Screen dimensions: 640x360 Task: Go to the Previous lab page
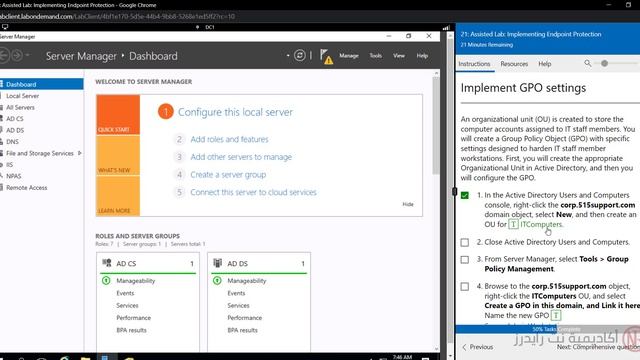click(x=477, y=347)
